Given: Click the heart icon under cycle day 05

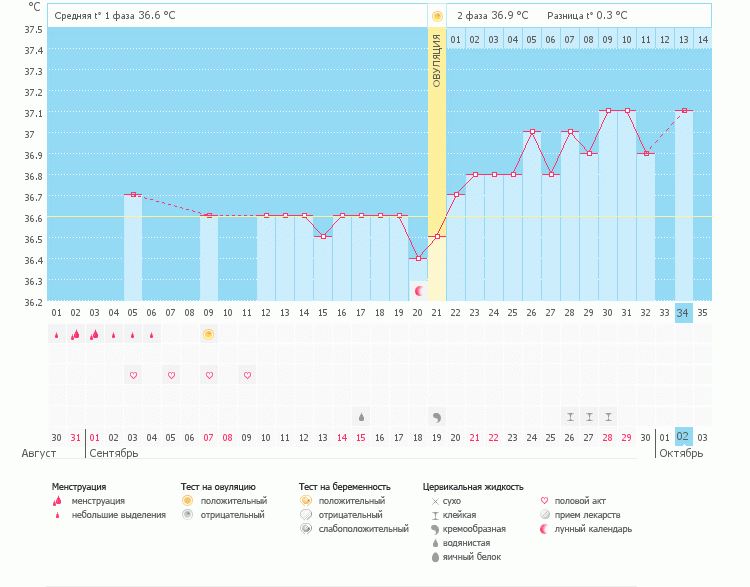Looking at the screenshot, I should (x=132, y=375).
